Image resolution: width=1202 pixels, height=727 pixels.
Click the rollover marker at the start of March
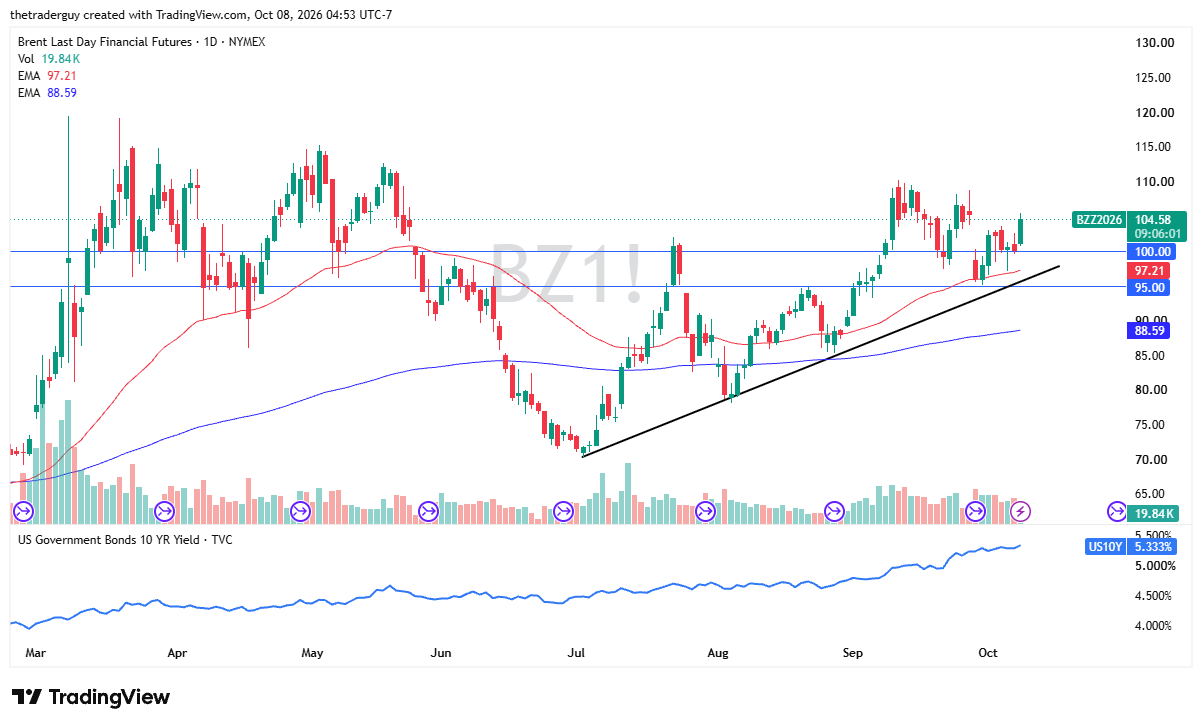point(22,512)
